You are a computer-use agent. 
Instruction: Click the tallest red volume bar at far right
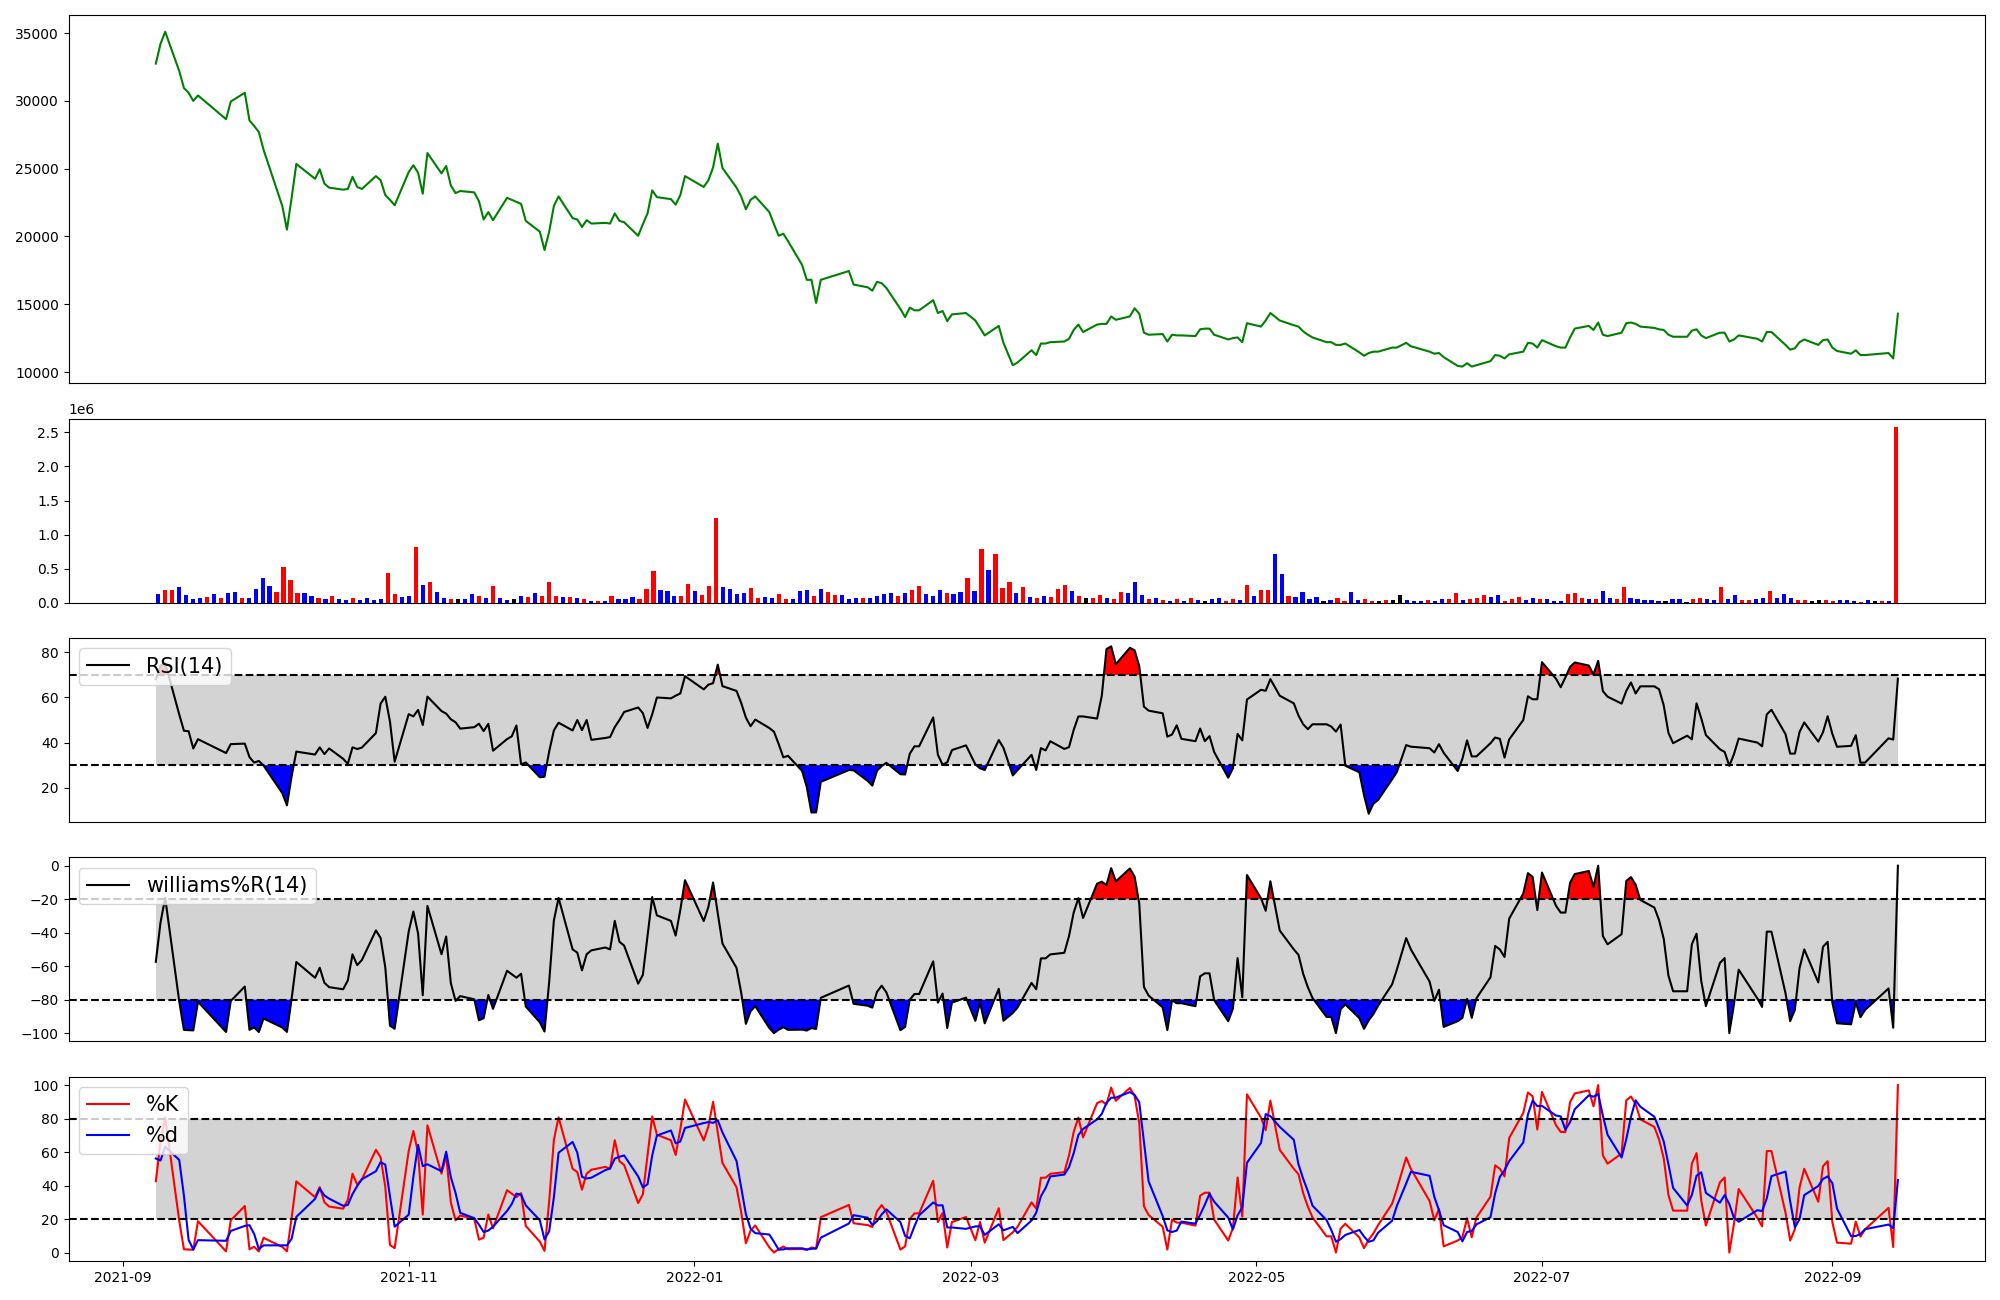[1895, 515]
